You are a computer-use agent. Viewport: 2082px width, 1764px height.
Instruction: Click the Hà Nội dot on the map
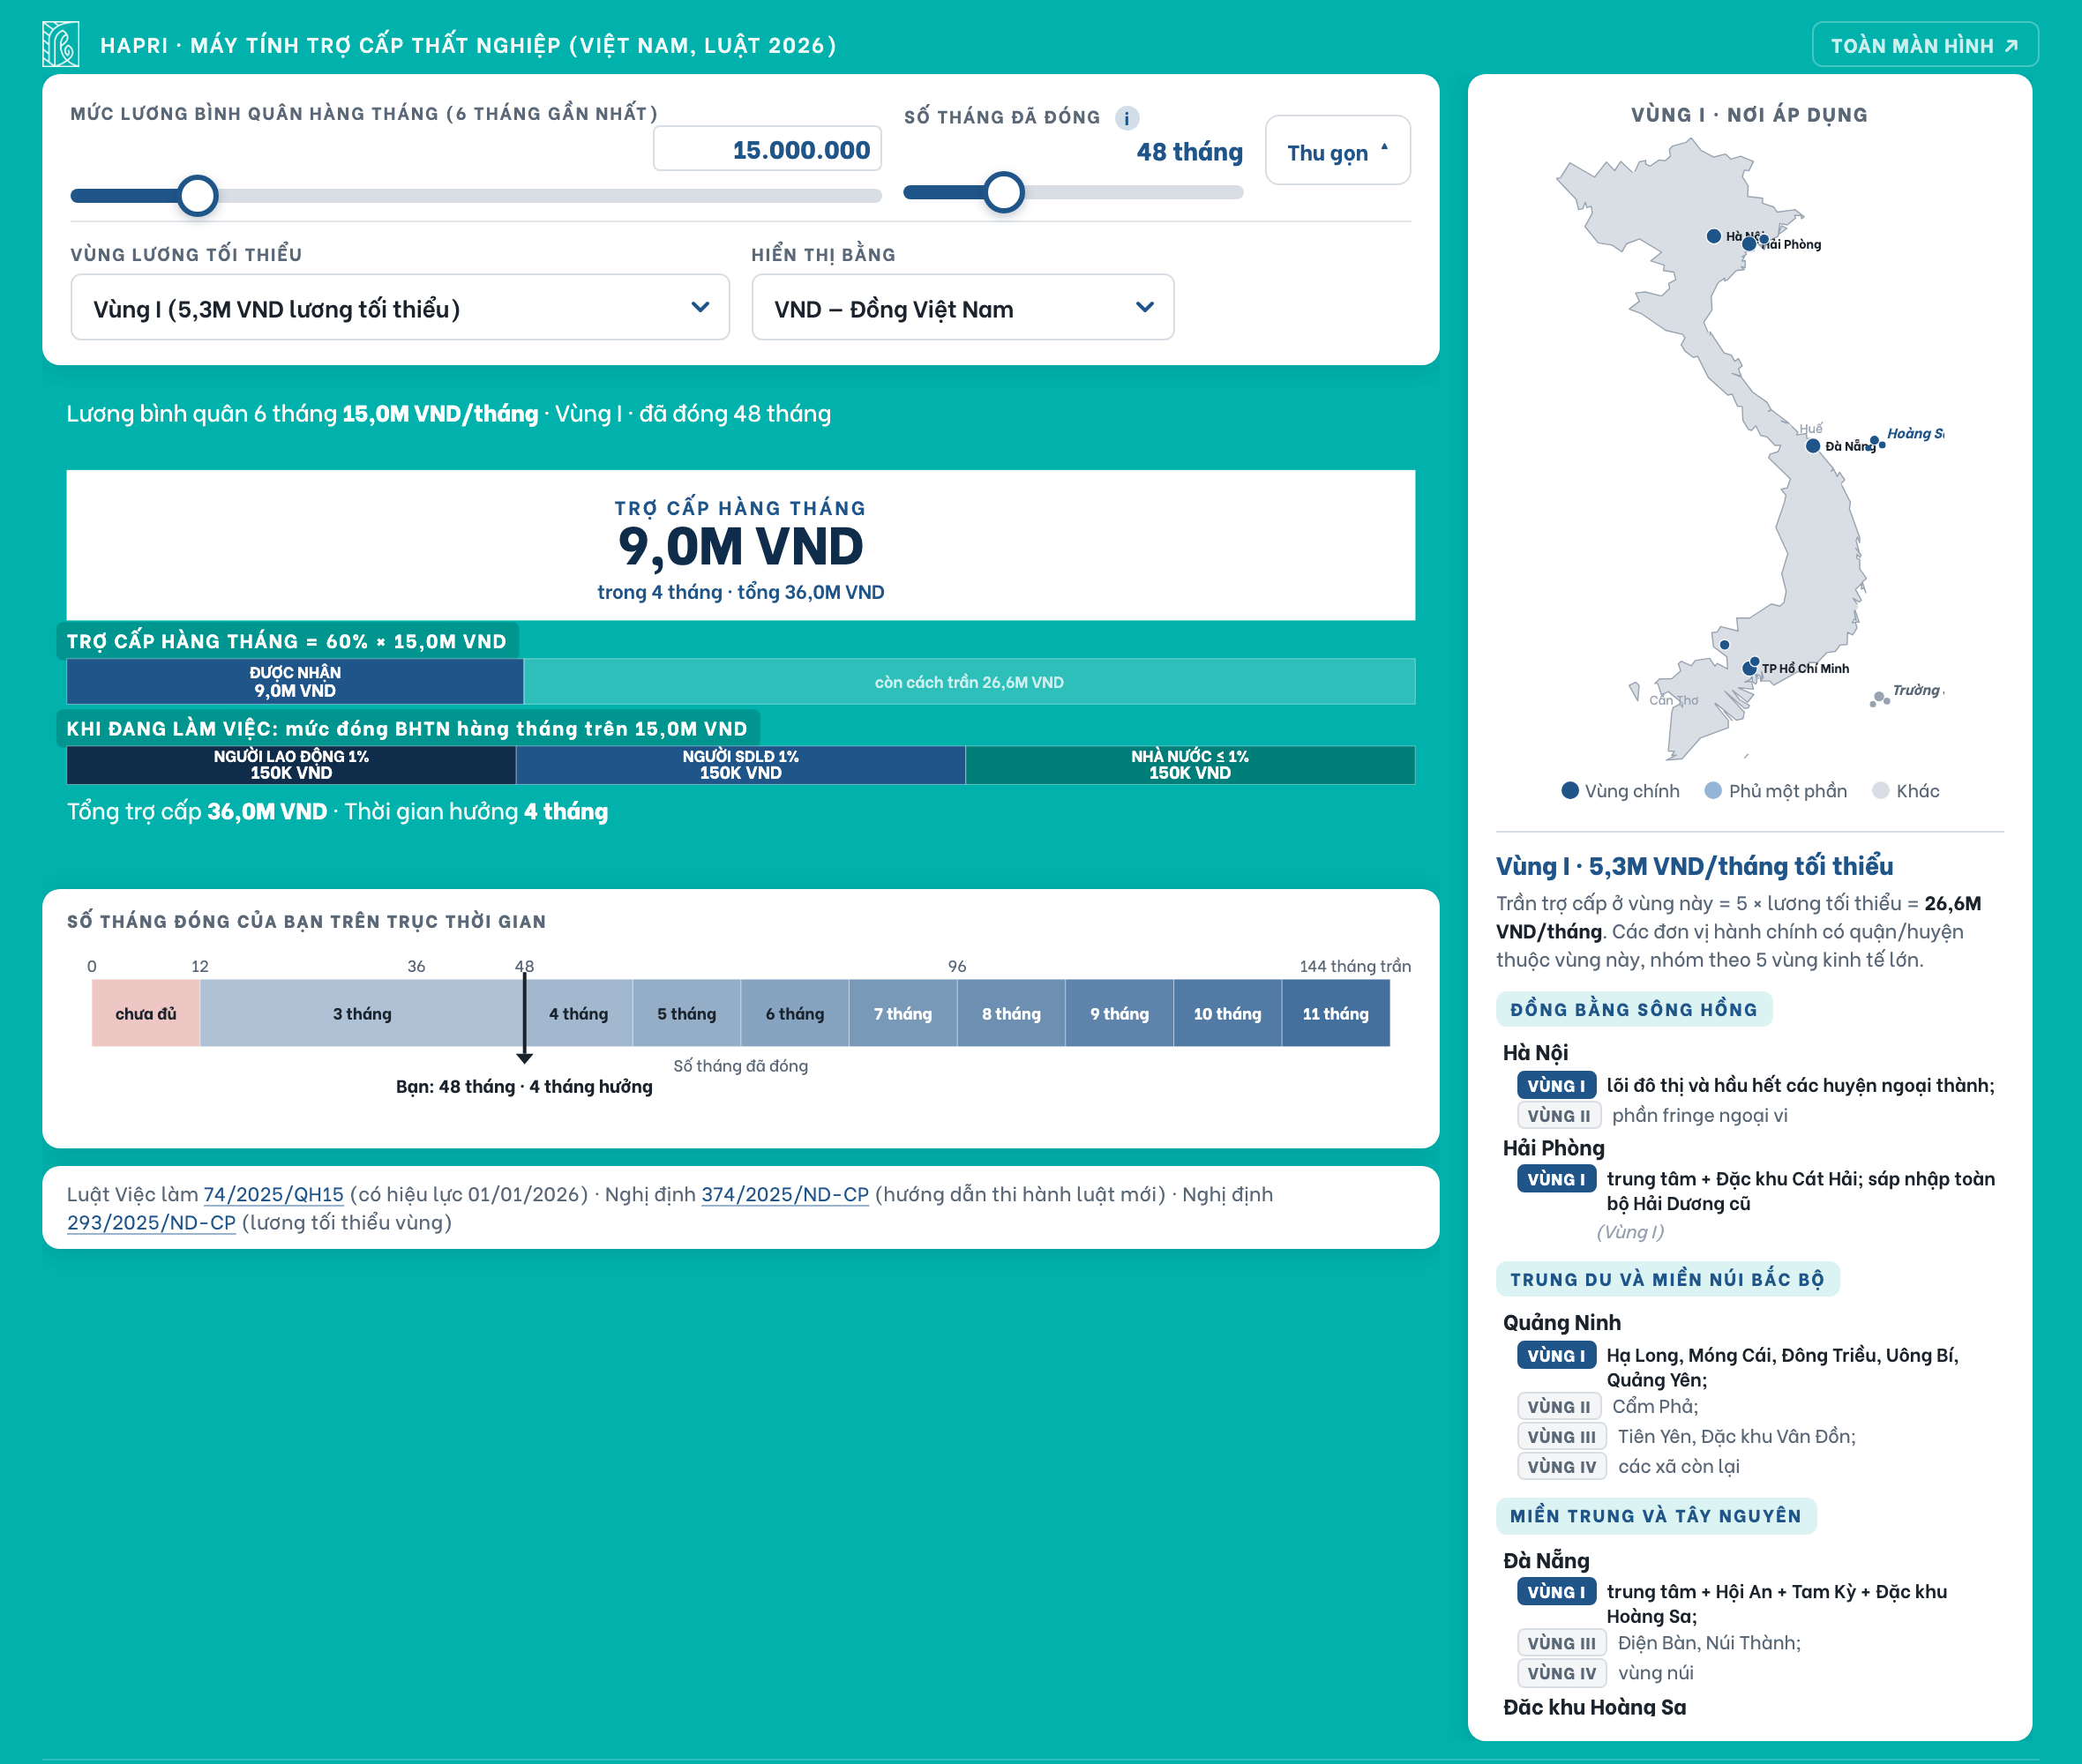pyautogui.click(x=1713, y=236)
